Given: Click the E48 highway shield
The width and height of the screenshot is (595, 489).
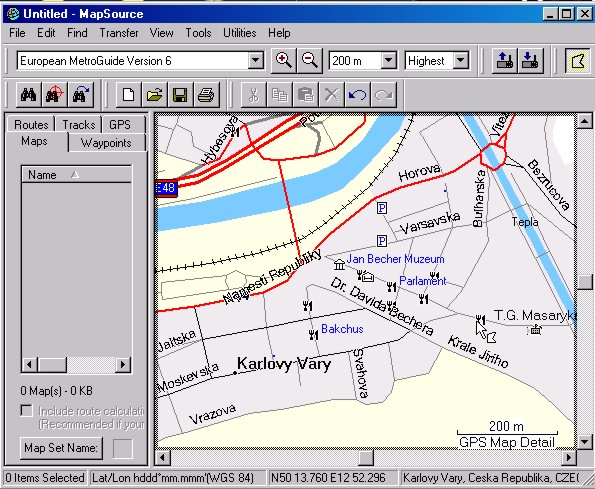Looking at the screenshot, I should (x=167, y=188).
